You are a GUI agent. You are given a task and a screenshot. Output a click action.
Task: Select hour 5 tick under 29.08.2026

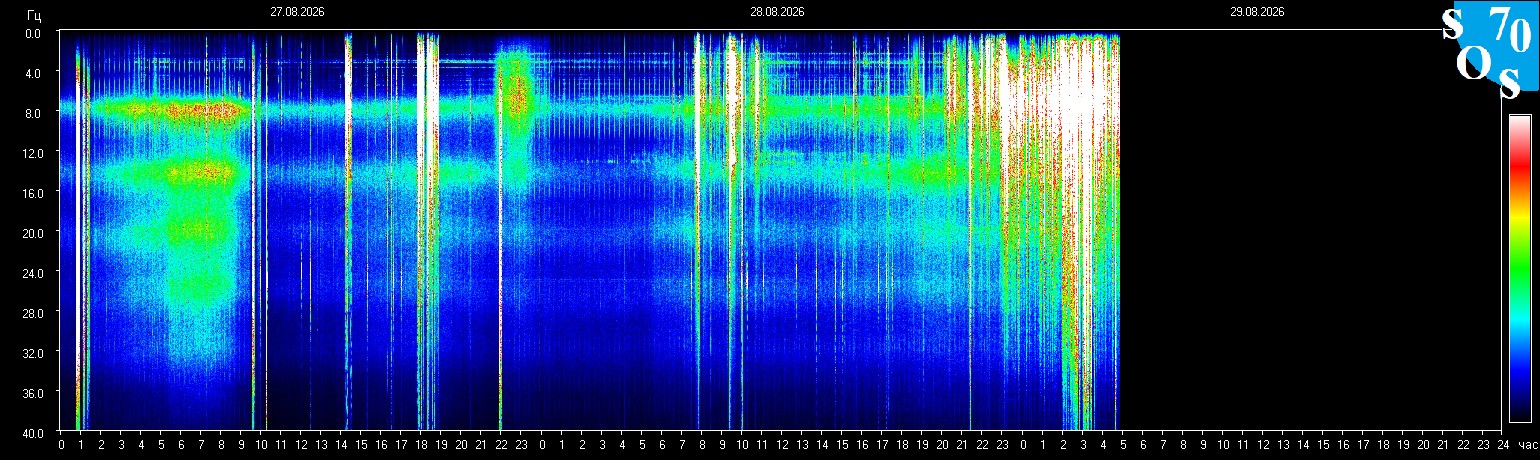coord(1122,445)
